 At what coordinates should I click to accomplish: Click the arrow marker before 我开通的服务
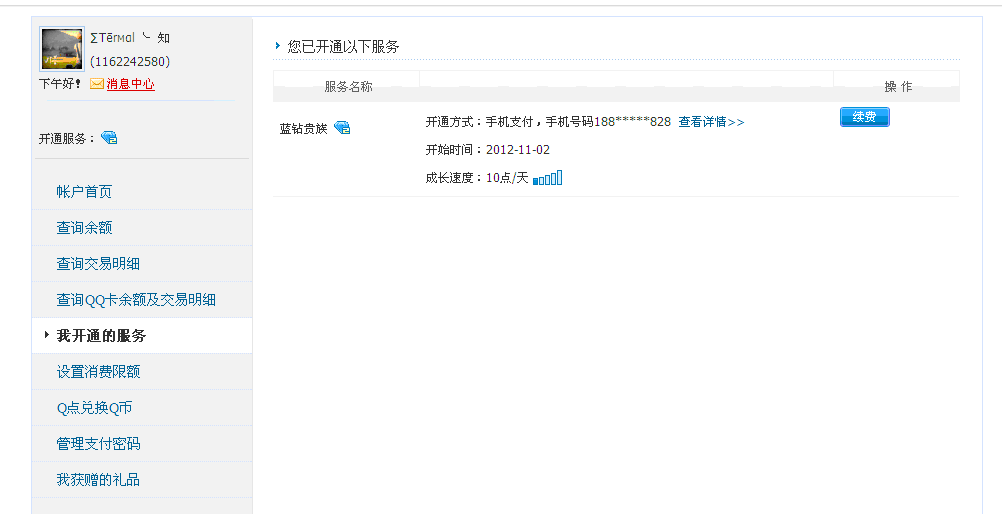47,334
